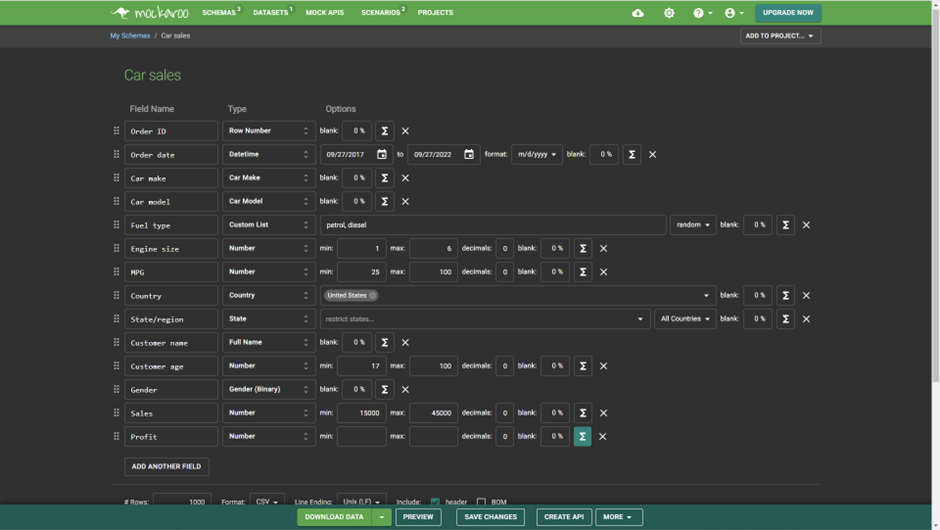940x530 pixels.
Task: Open formula editor for Engine size field
Action: [x=583, y=248]
